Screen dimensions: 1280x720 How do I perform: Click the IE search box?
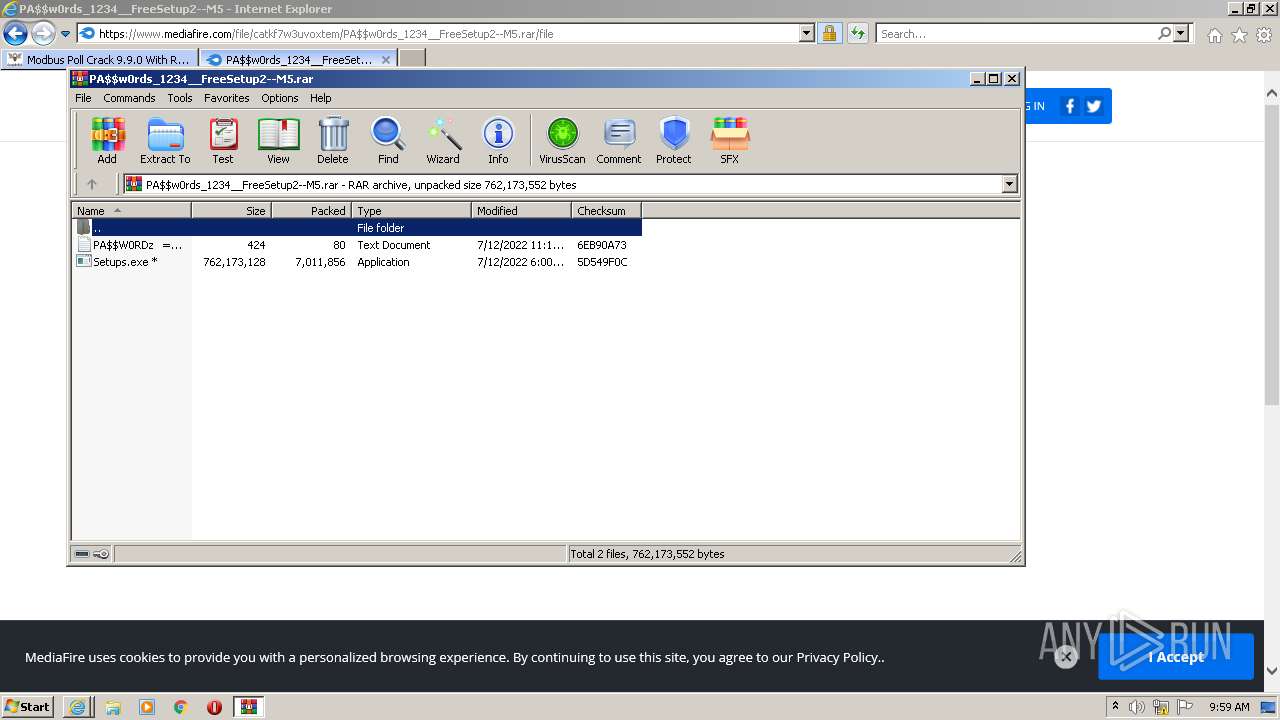tap(1016, 34)
